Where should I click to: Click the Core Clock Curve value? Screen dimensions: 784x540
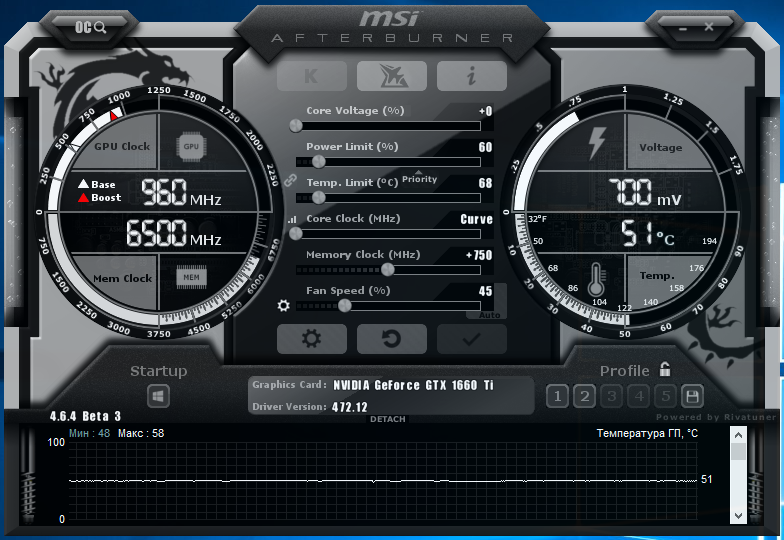pos(476,219)
